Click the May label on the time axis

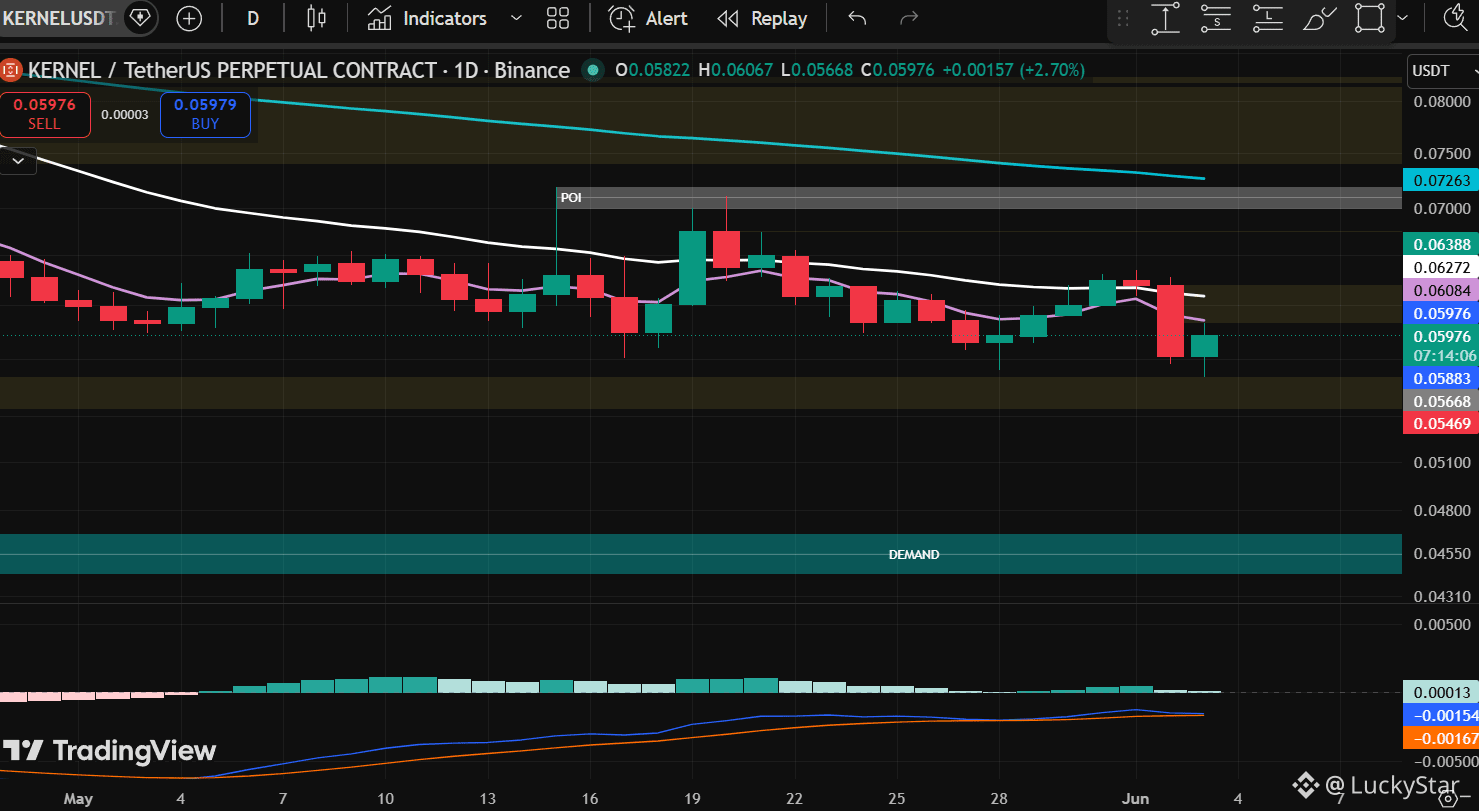[77, 799]
